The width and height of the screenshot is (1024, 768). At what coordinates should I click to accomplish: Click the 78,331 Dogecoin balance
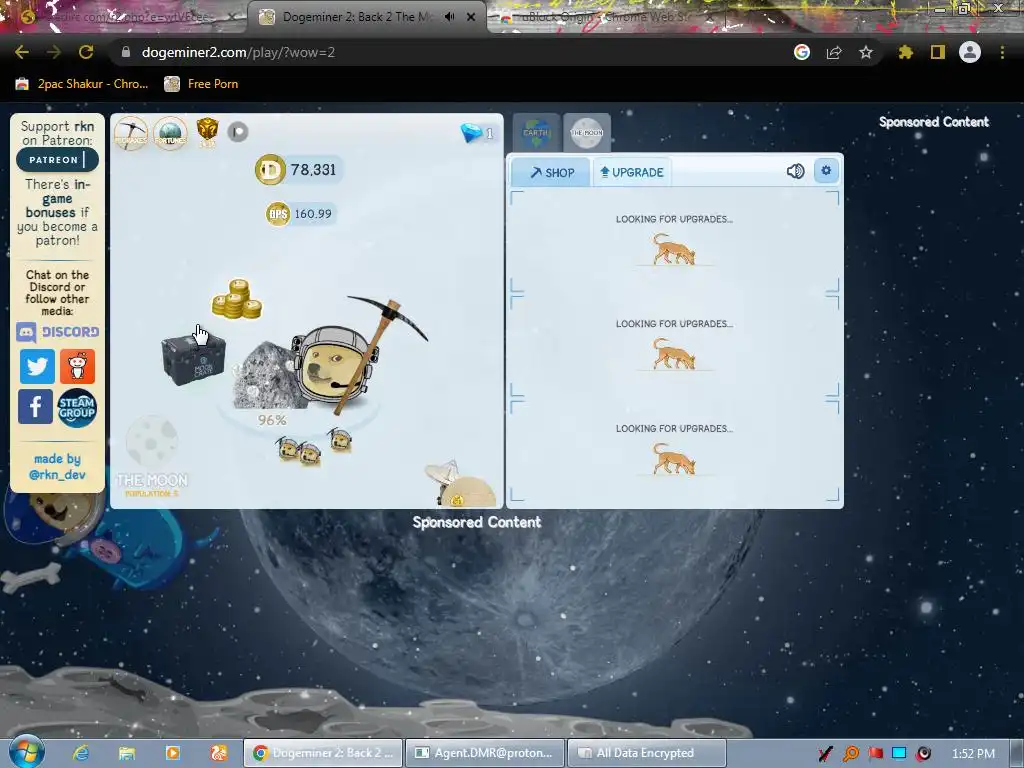[313, 170]
